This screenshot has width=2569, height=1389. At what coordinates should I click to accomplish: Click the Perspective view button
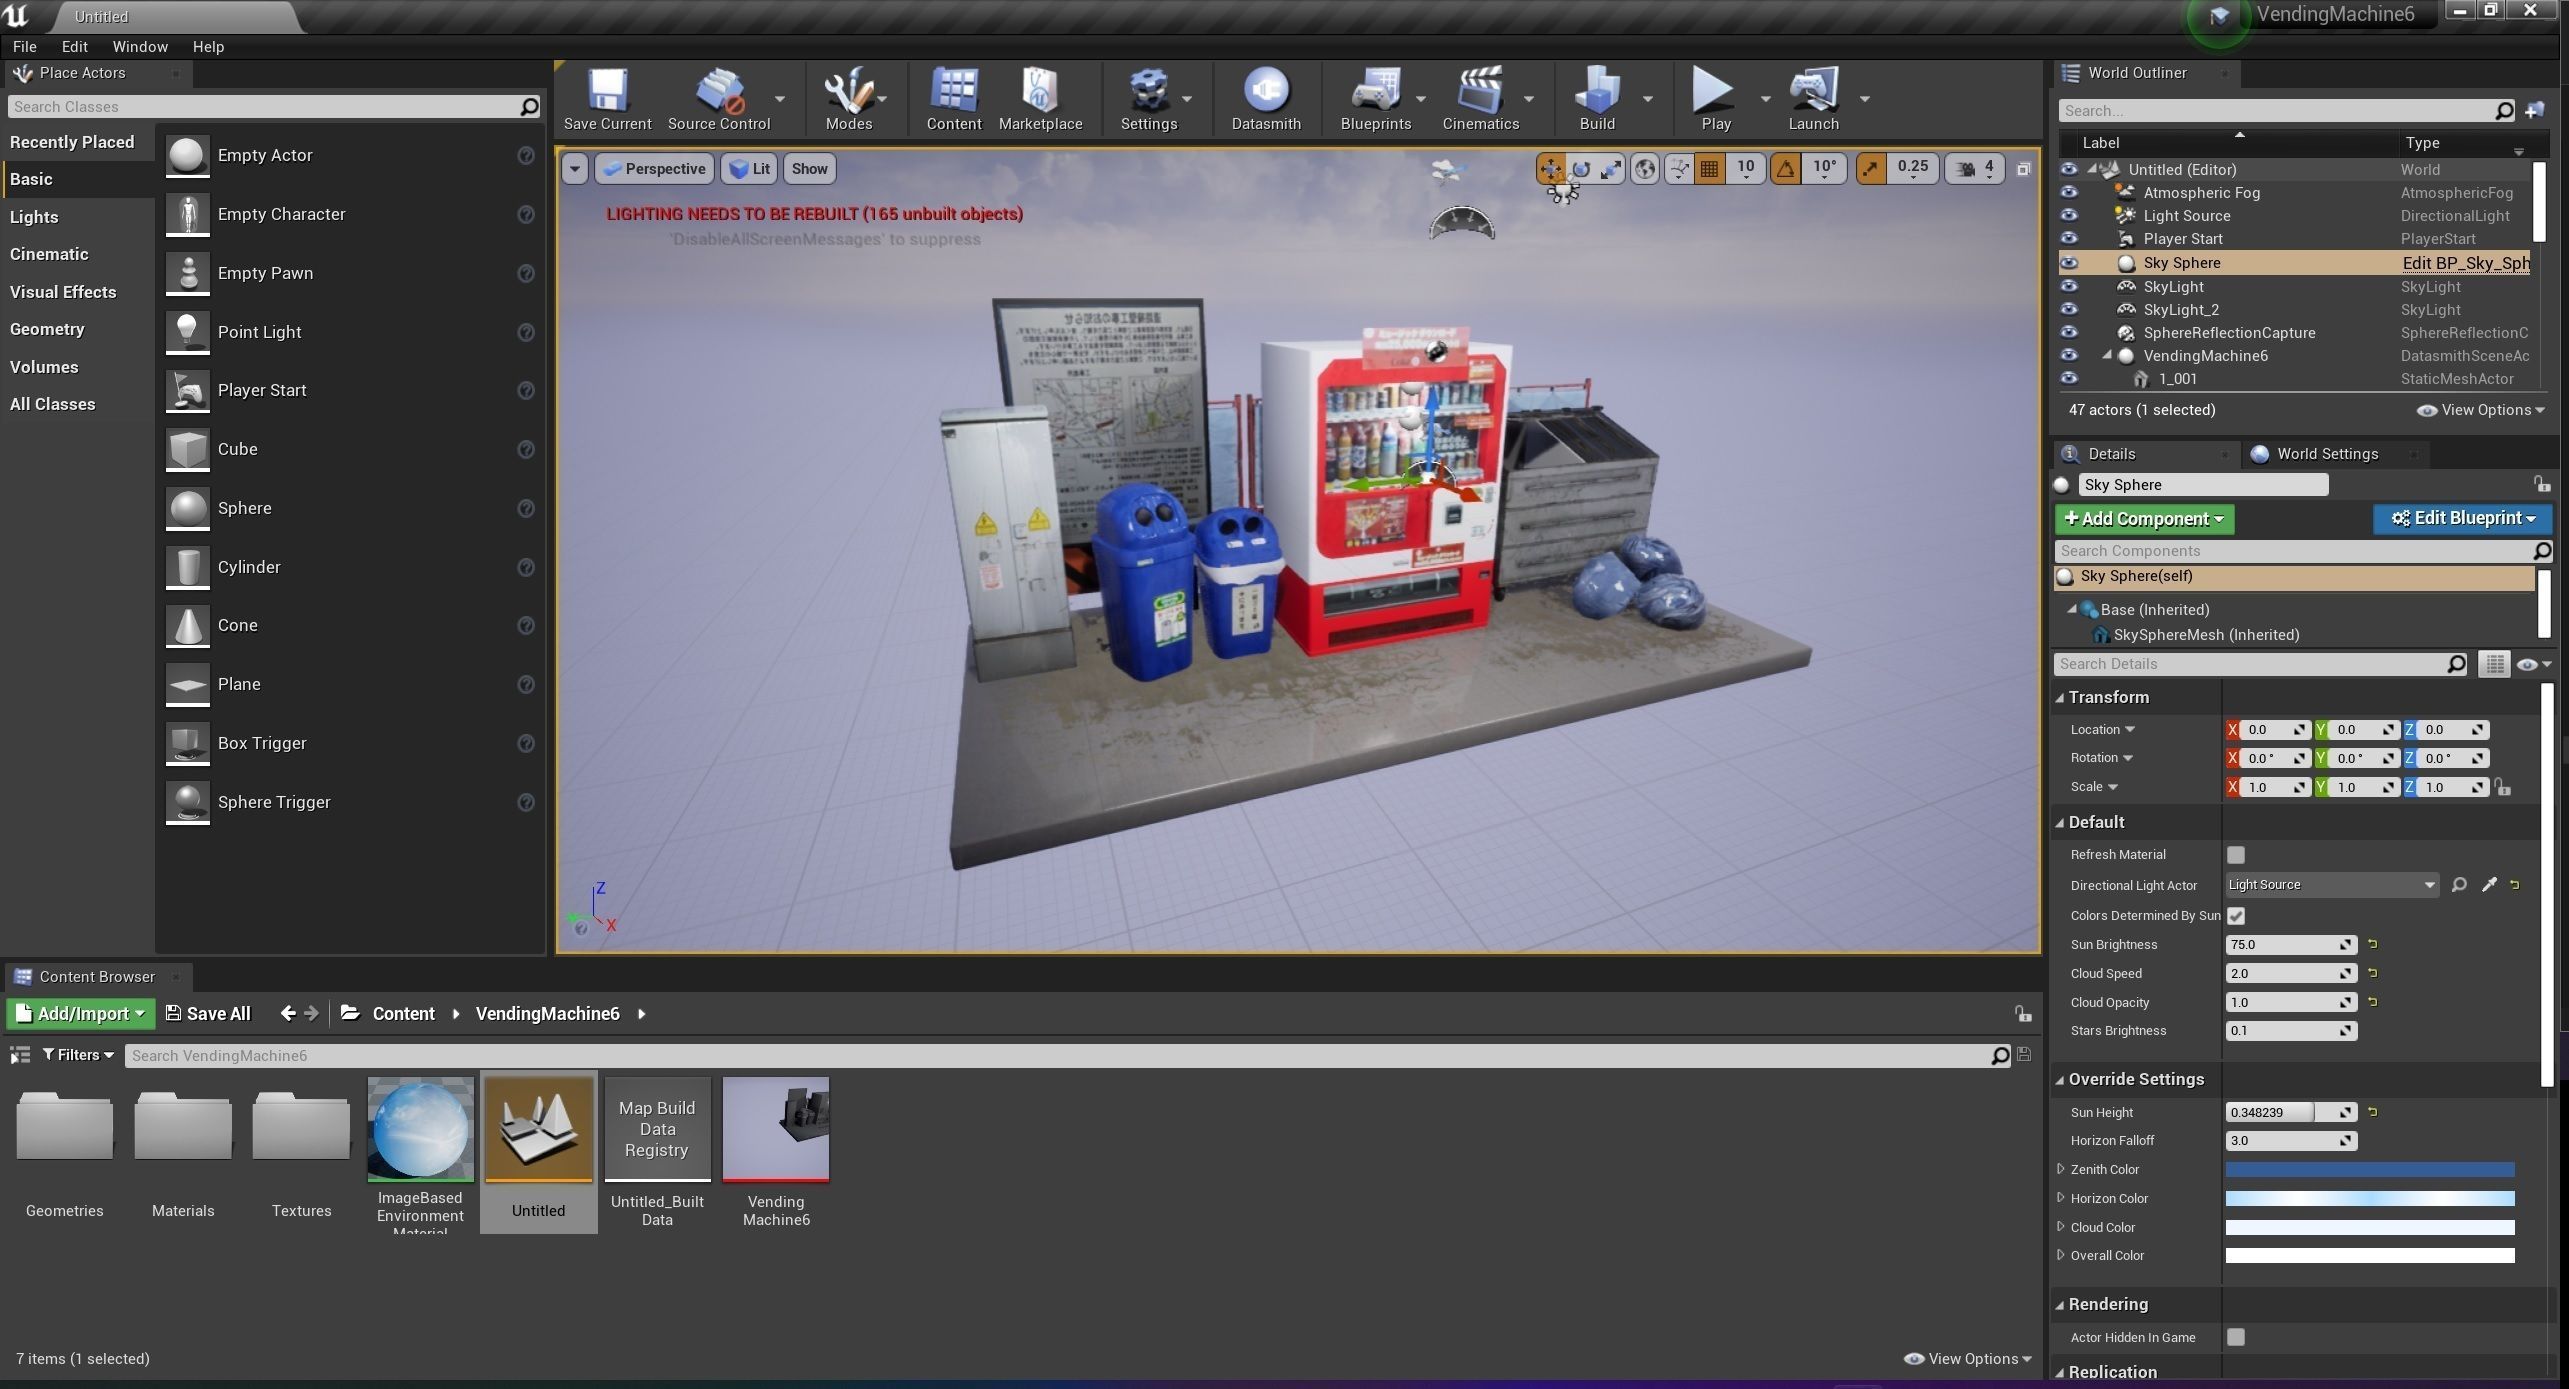[654, 169]
